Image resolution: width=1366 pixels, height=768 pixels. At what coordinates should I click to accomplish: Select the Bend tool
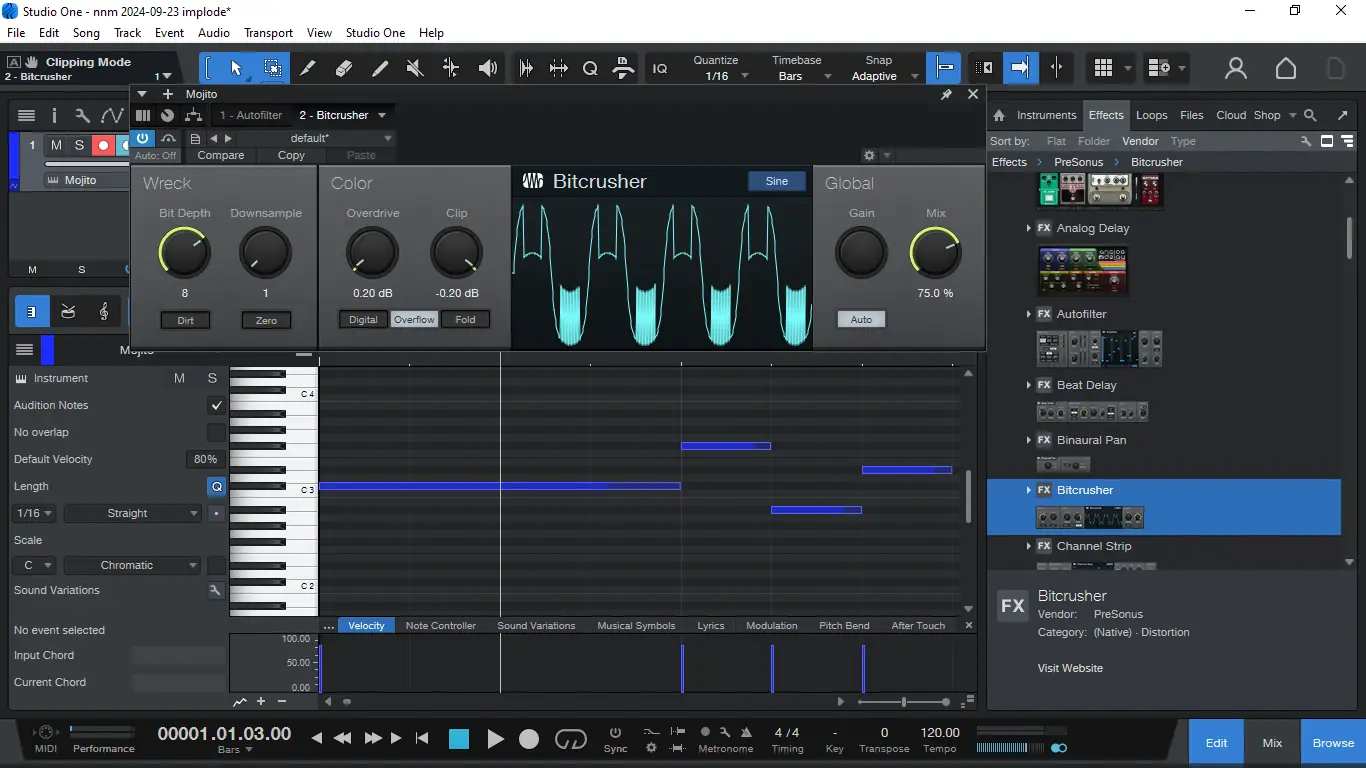pos(451,68)
